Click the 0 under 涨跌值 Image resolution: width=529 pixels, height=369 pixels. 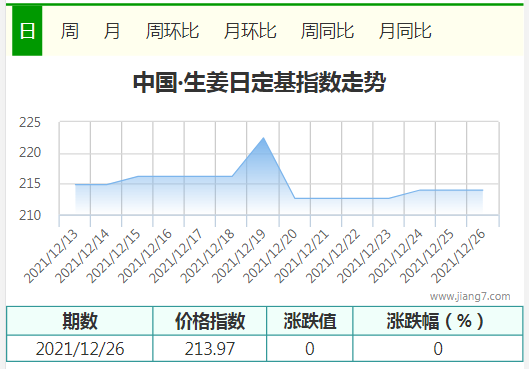(x=310, y=348)
